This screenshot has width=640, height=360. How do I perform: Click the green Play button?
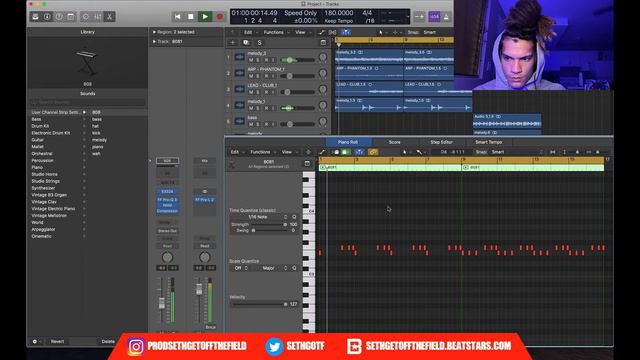205,17
